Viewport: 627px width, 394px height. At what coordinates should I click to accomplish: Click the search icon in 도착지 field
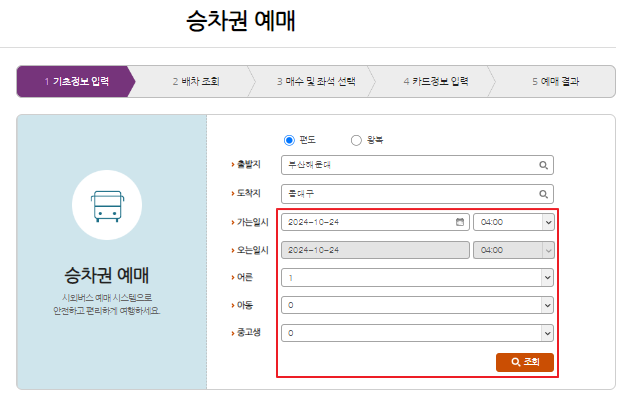click(x=543, y=194)
